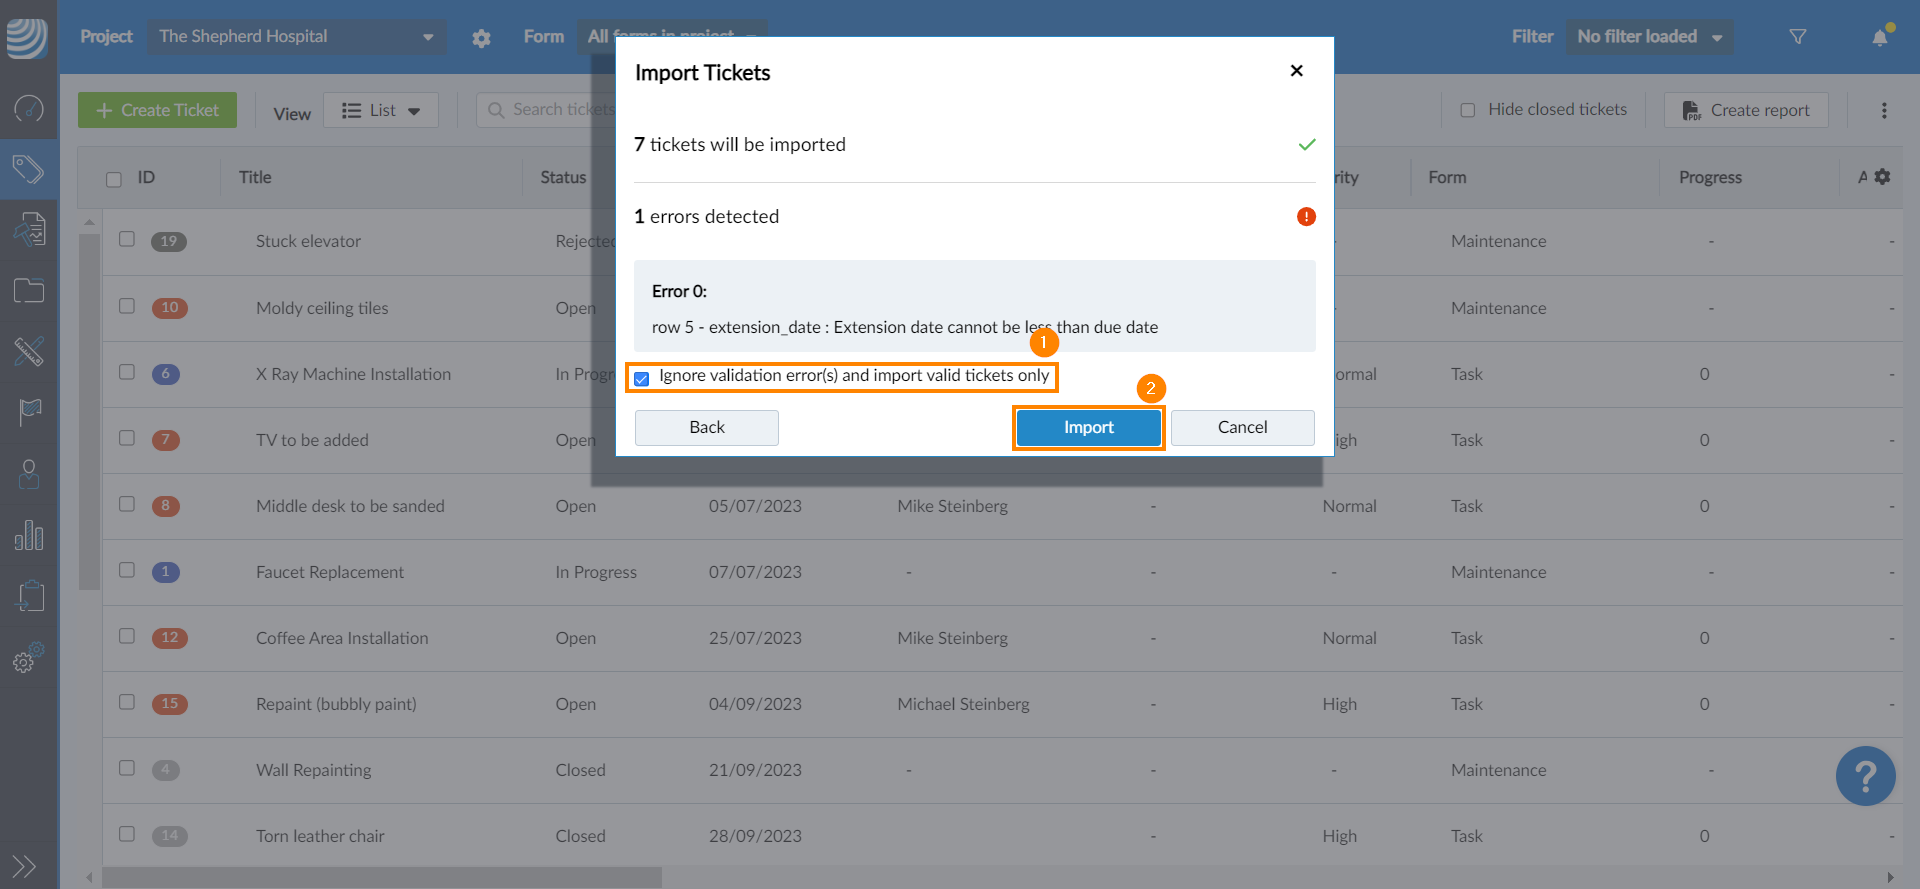Image resolution: width=1920 pixels, height=889 pixels.
Task: Uncheck Ignore validation errors checkbox
Action: click(x=642, y=378)
